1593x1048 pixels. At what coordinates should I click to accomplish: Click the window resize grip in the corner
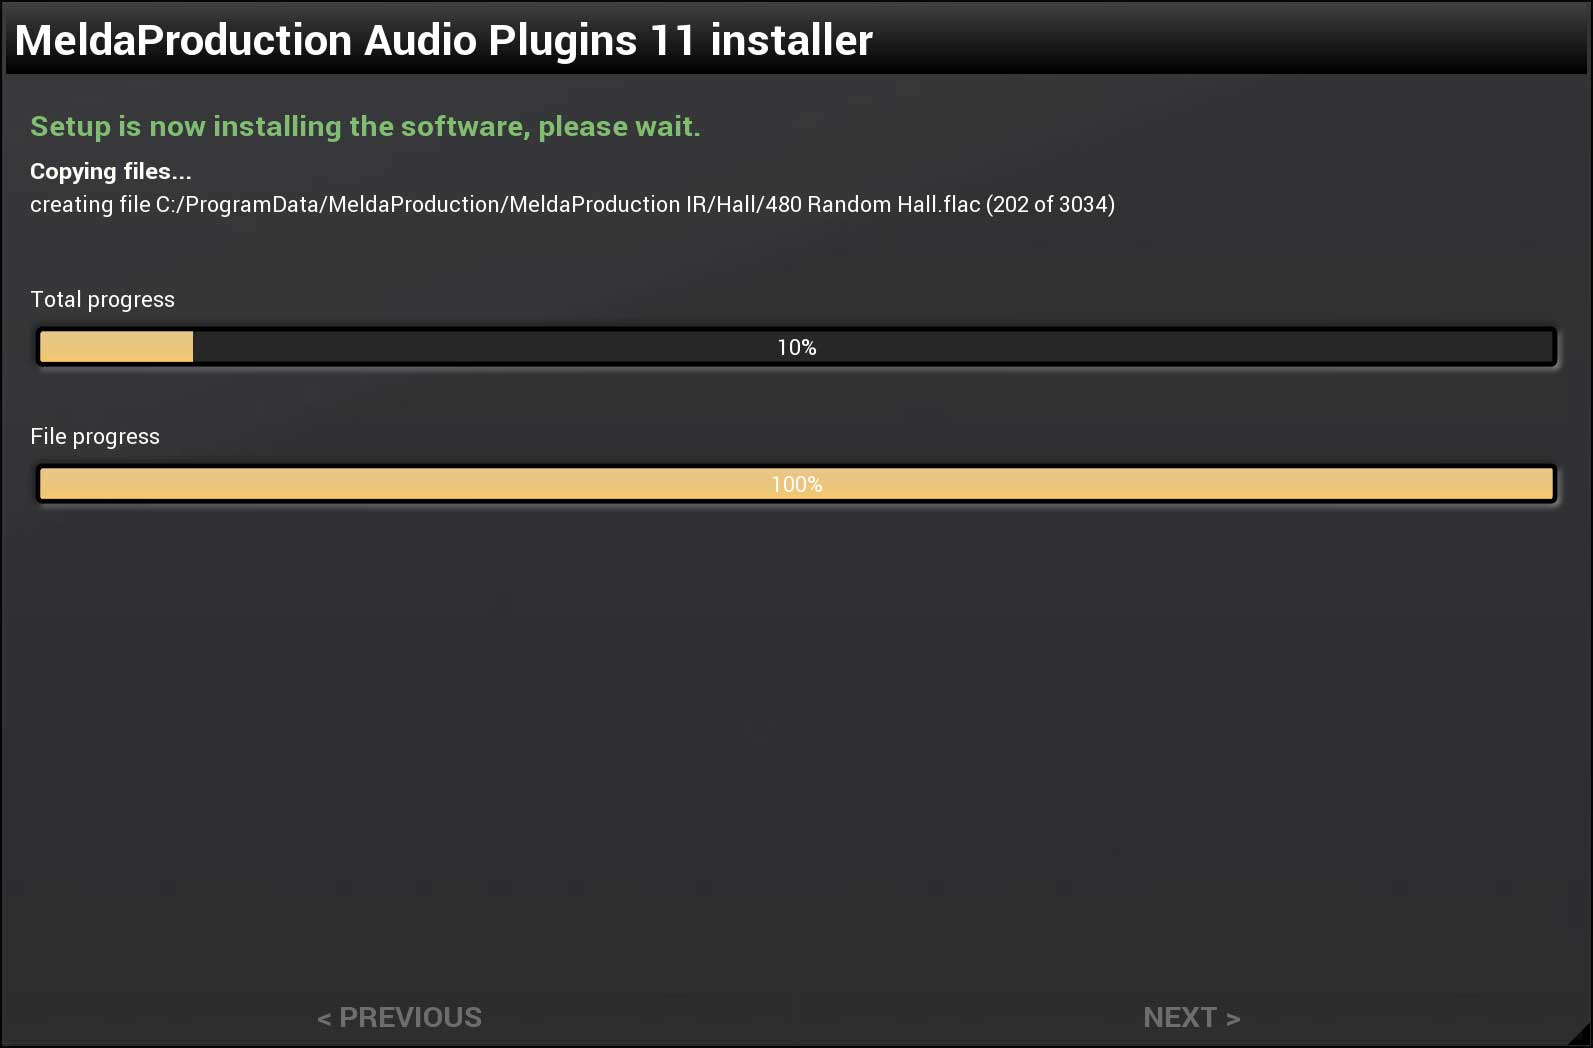[x=1580, y=1036]
